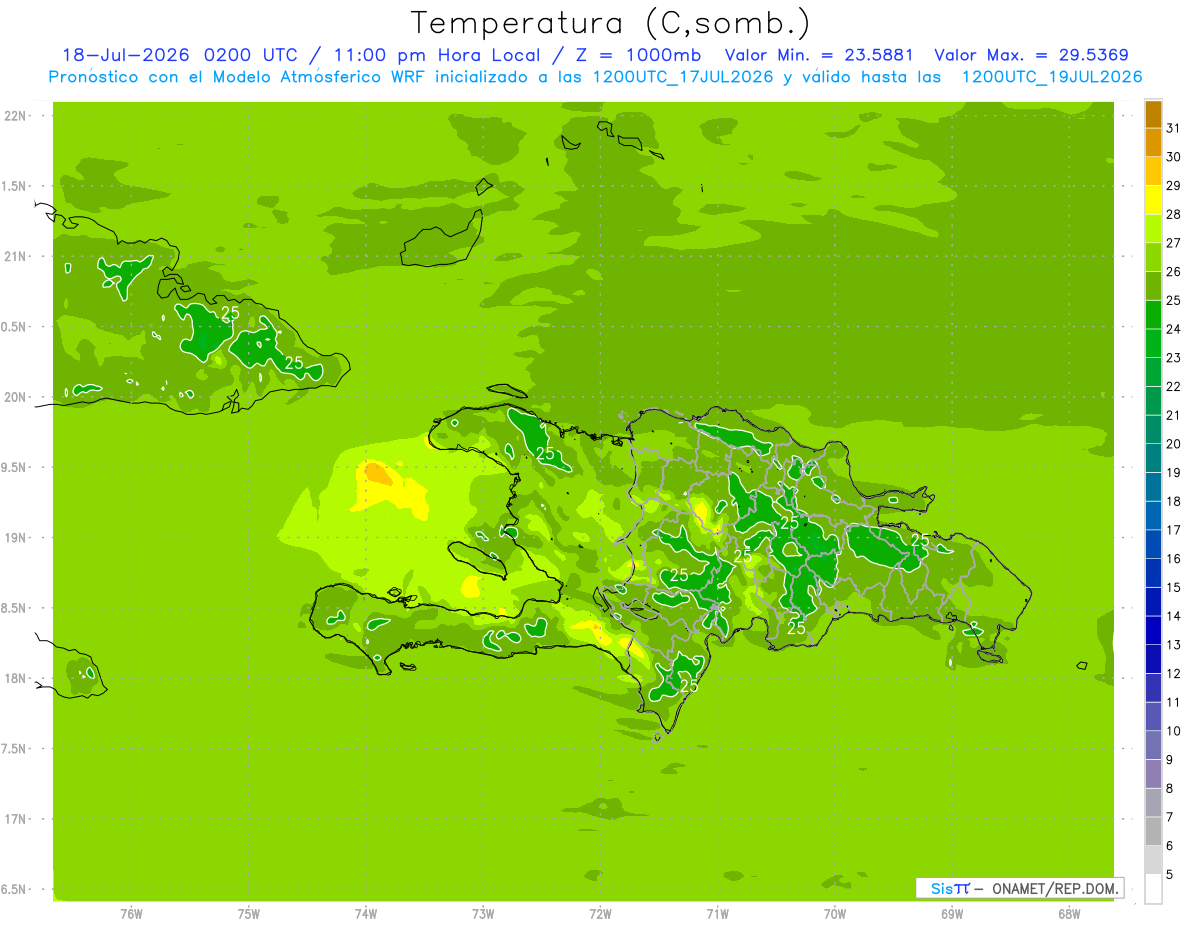Image resolution: width=1200 pixels, height=927 pixels.
Task: Click the colorbar label '7'
Action: [x=1169, y=817]
